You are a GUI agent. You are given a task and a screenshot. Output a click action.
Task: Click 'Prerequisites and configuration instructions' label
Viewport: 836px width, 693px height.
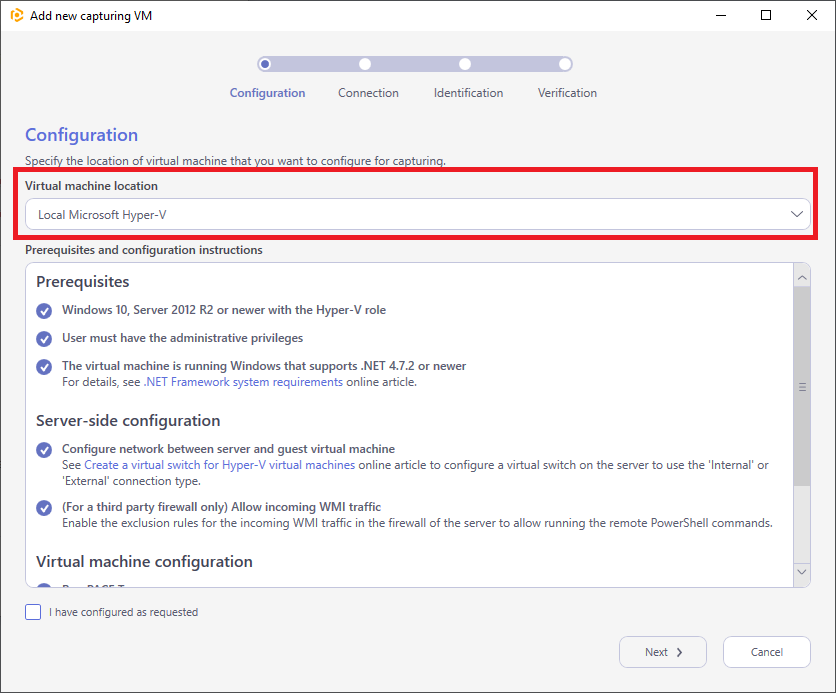[144, 250]
